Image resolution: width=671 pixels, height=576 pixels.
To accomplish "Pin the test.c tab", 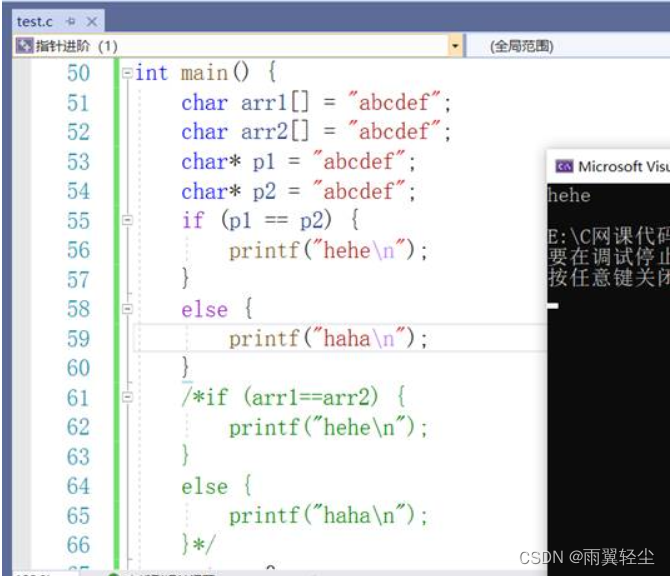I will pos(71,21).
